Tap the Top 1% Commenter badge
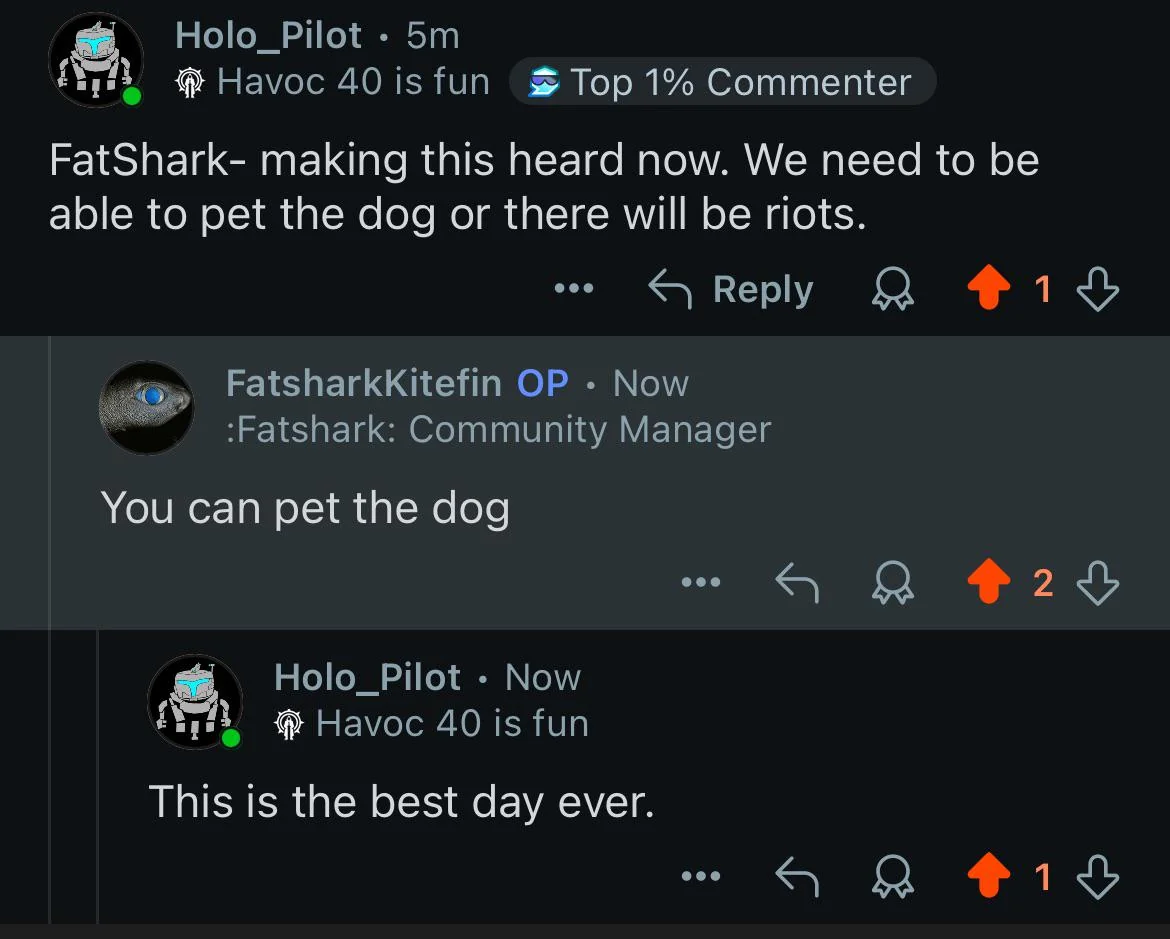Viewport: 1170px width, 939px height. (x=722, y=82)
